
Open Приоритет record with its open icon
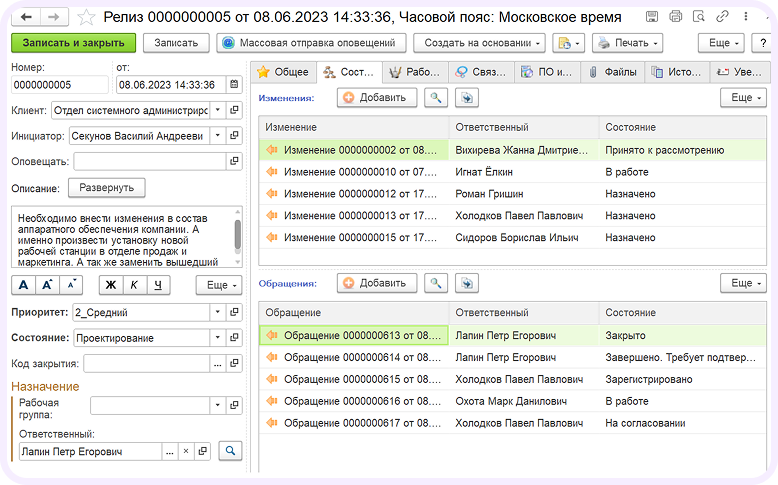click(x=234, y=312)
